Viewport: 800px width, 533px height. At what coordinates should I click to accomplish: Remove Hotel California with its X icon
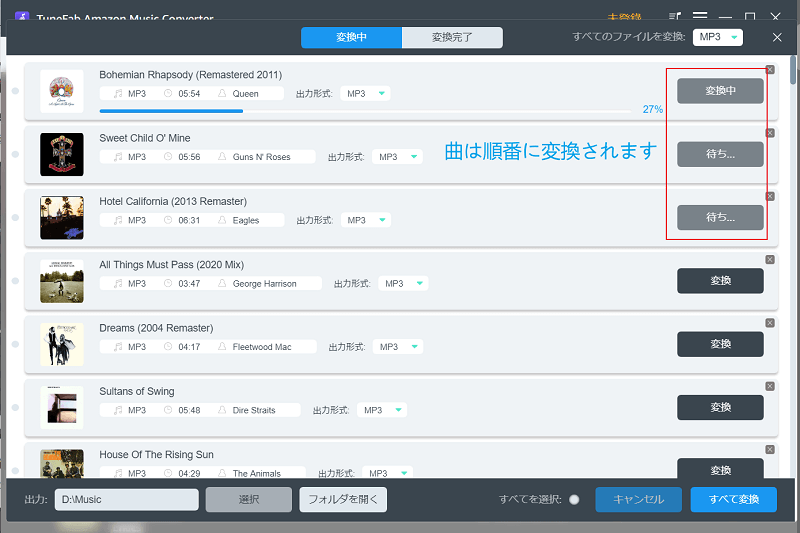pyautogui.click(x=770, y=196)
